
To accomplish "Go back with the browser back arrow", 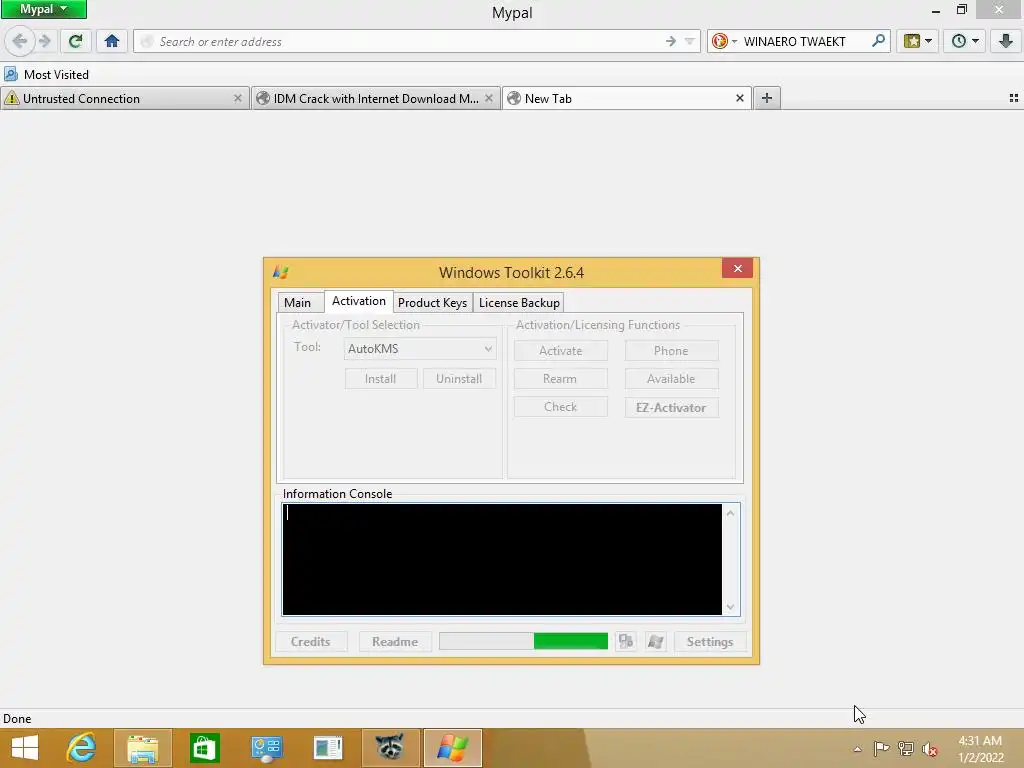I will tap(20, 41).
